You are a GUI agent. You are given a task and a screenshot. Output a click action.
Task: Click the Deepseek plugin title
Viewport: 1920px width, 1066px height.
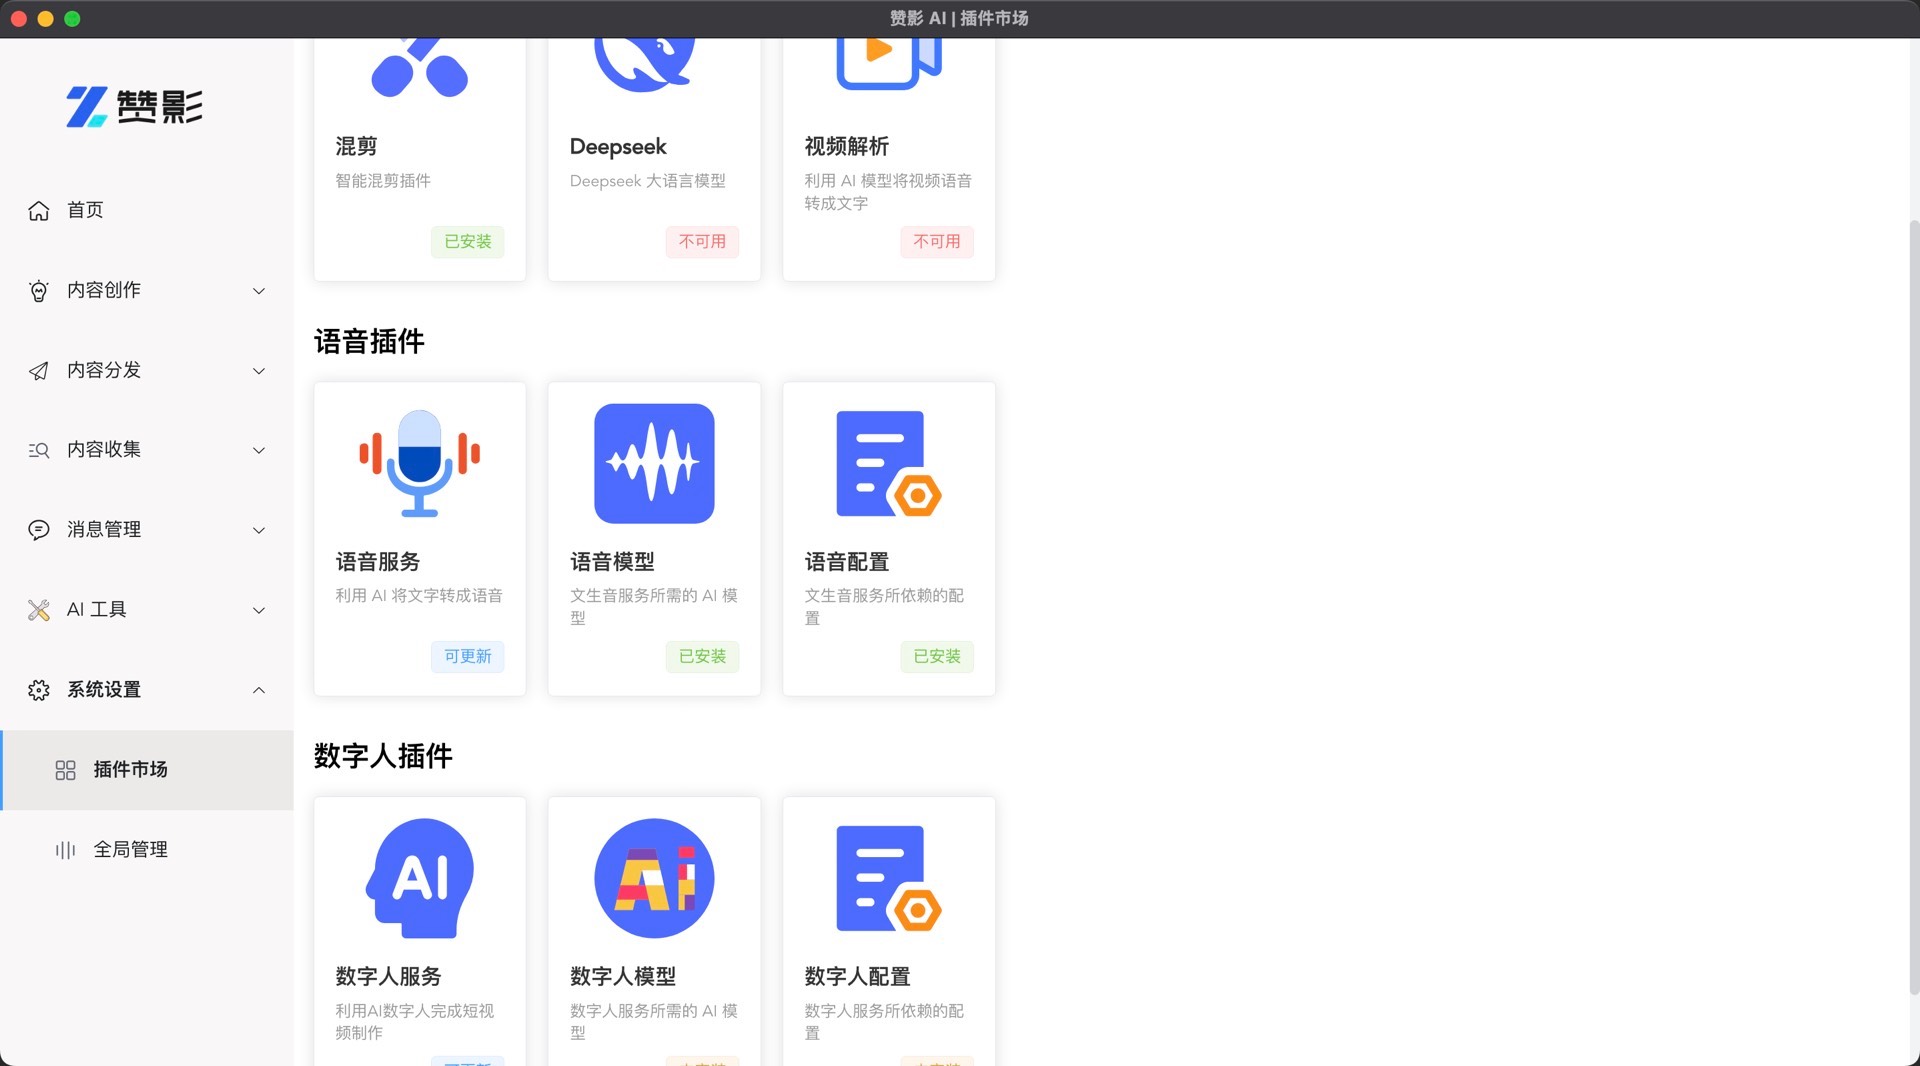pos(618,147)
